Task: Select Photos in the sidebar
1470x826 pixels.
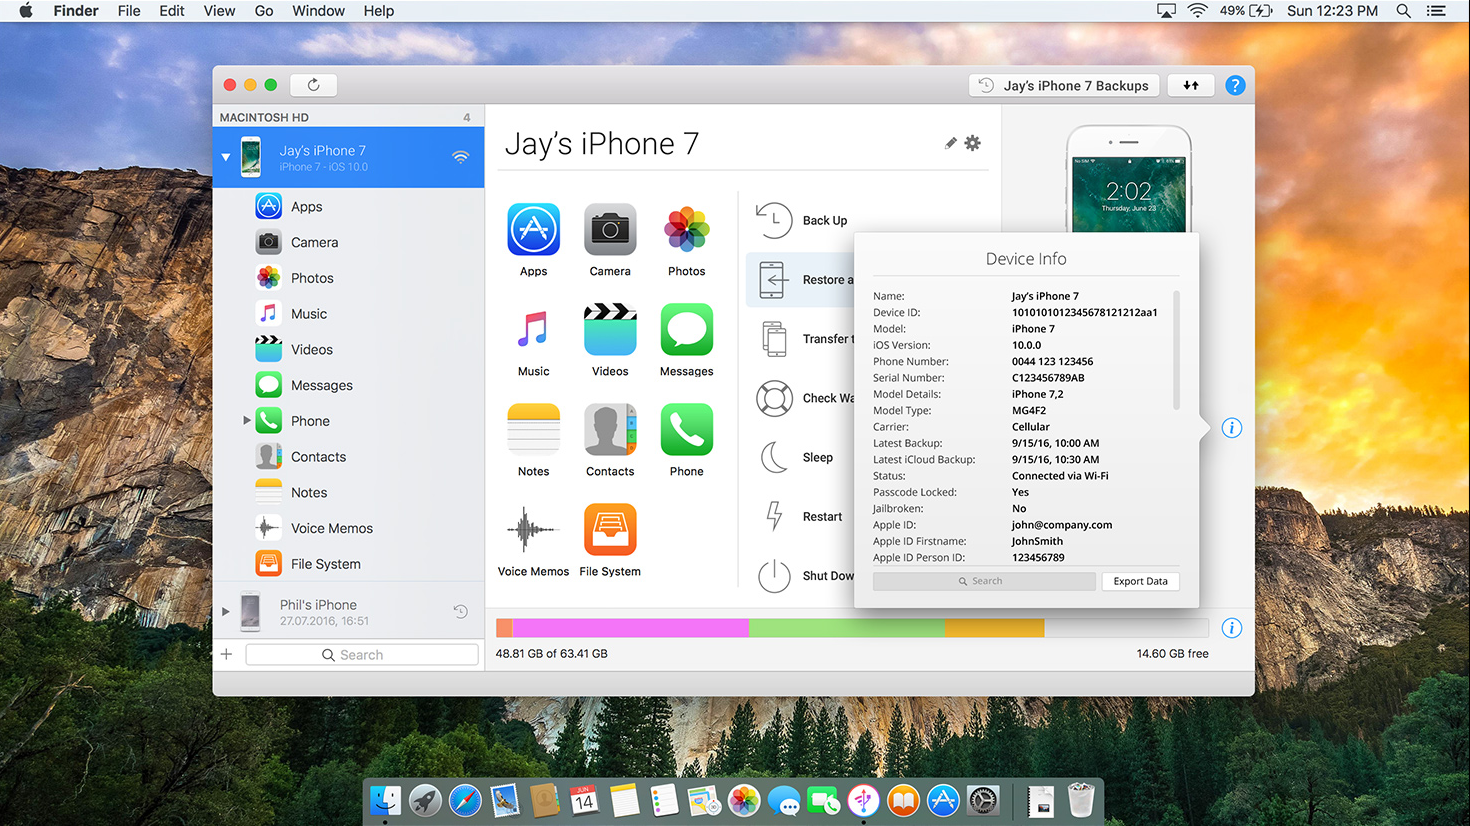Action: pyautogui.click(x=348, y=278)
